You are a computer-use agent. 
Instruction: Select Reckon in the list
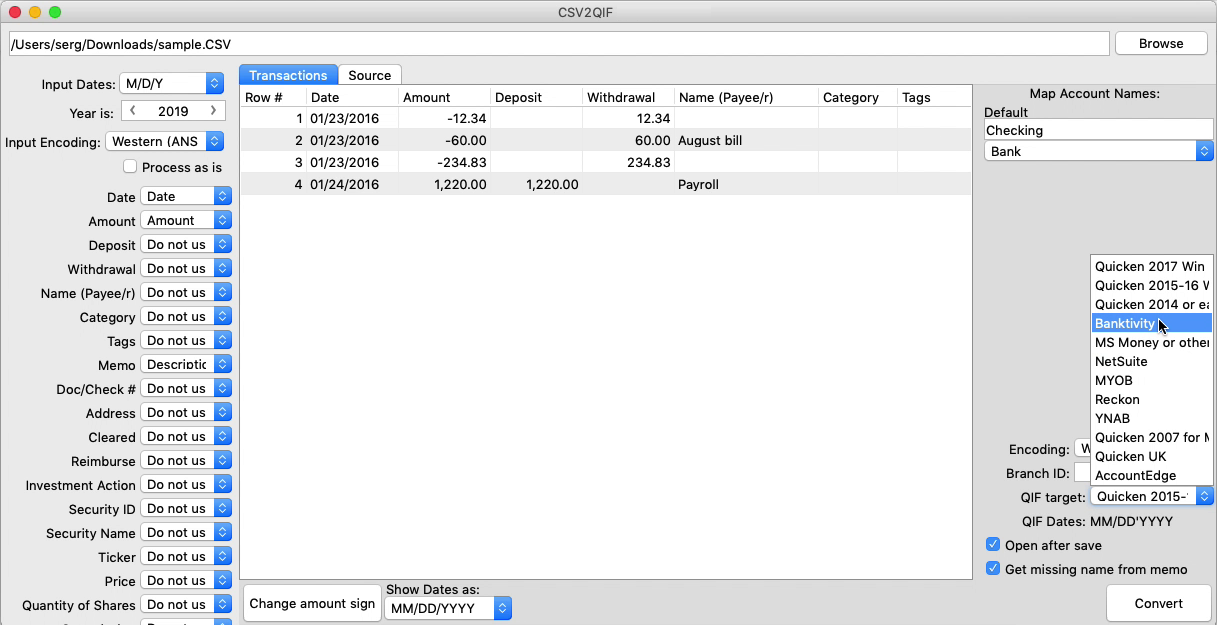pyautogui.click(x=1151, y=400)
